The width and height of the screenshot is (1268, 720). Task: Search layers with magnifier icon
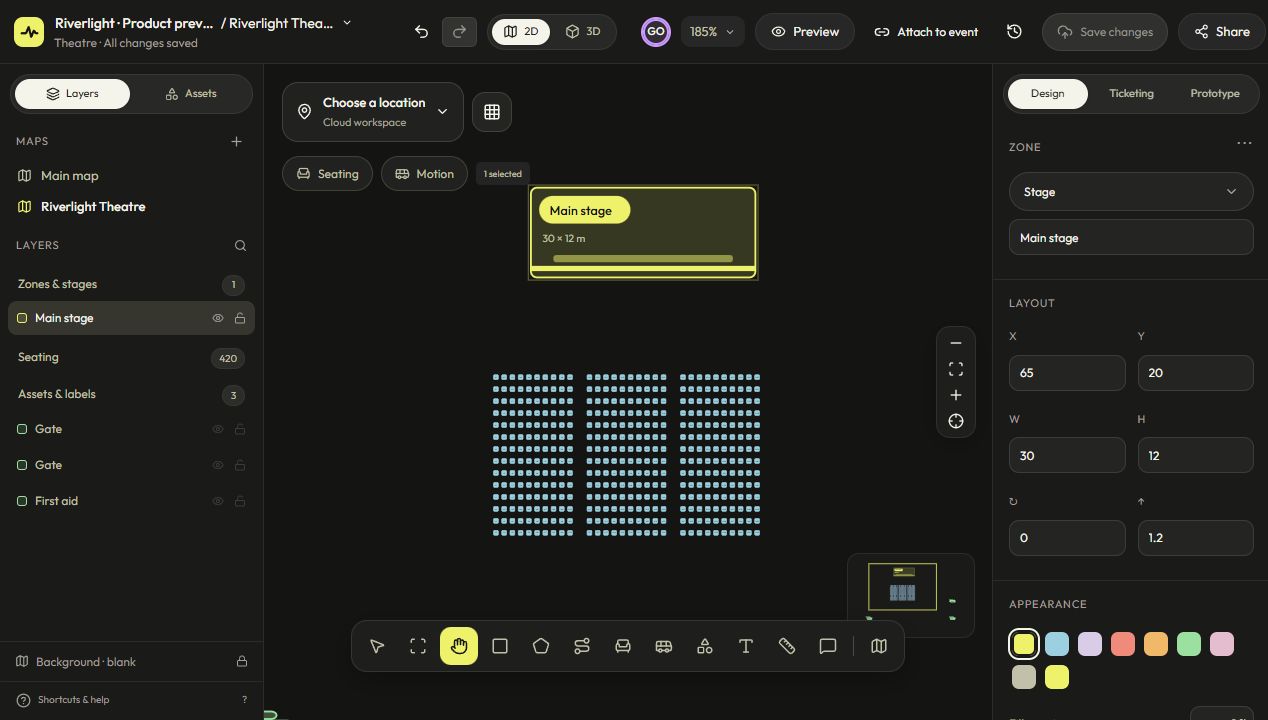(x=240, y=245)
